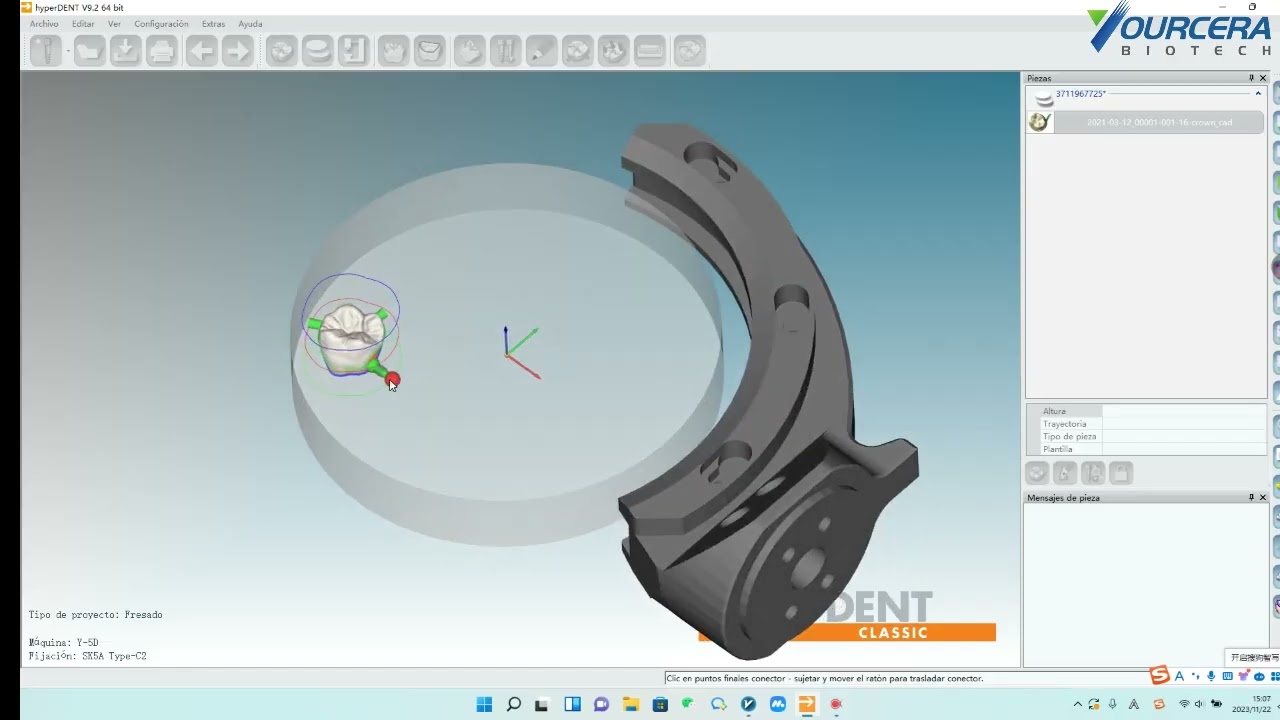Viewport: 1280px width, 720px height.
Task: Open the Editar menu
Action: [83, 24]
